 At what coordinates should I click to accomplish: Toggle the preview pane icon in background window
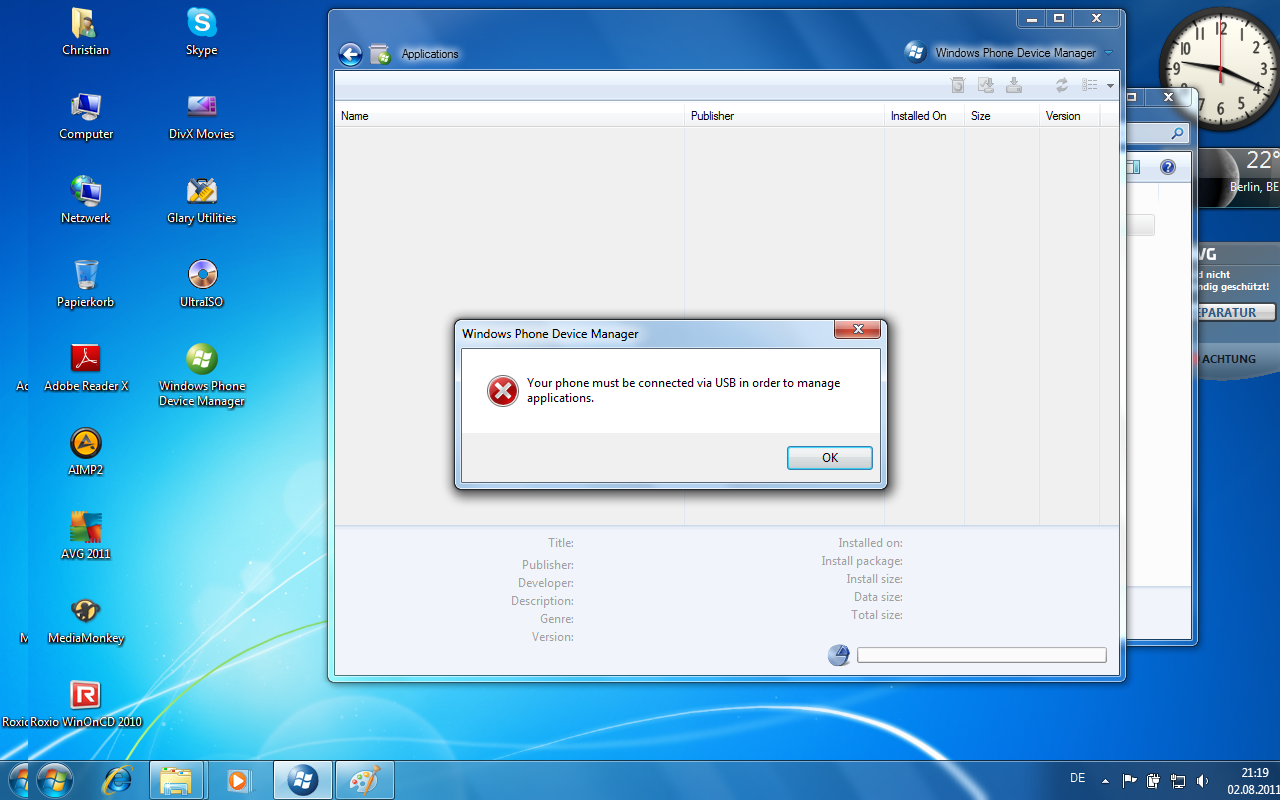1133,167
